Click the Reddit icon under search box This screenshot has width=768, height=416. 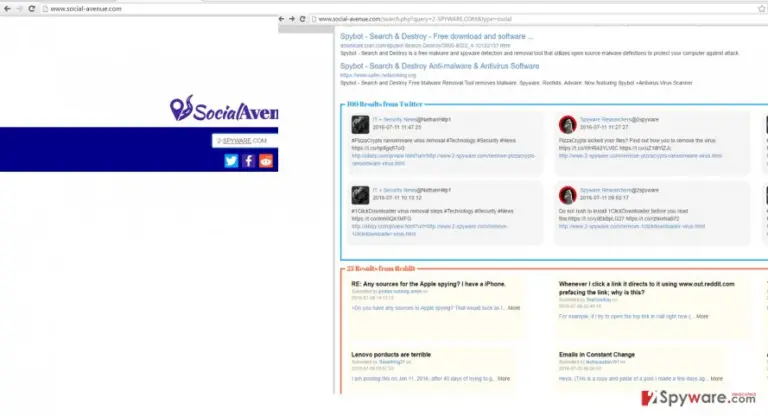[x=266, y=161]
